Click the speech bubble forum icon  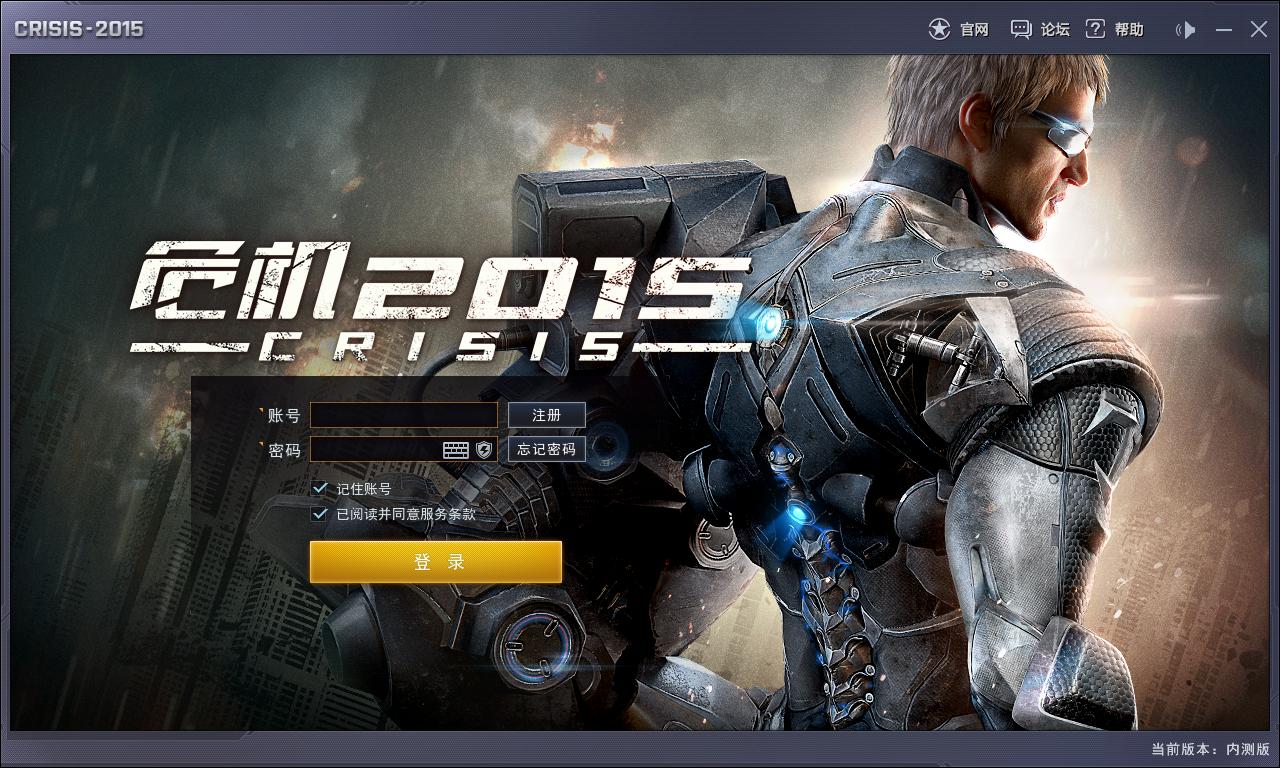click(1021, 29)
